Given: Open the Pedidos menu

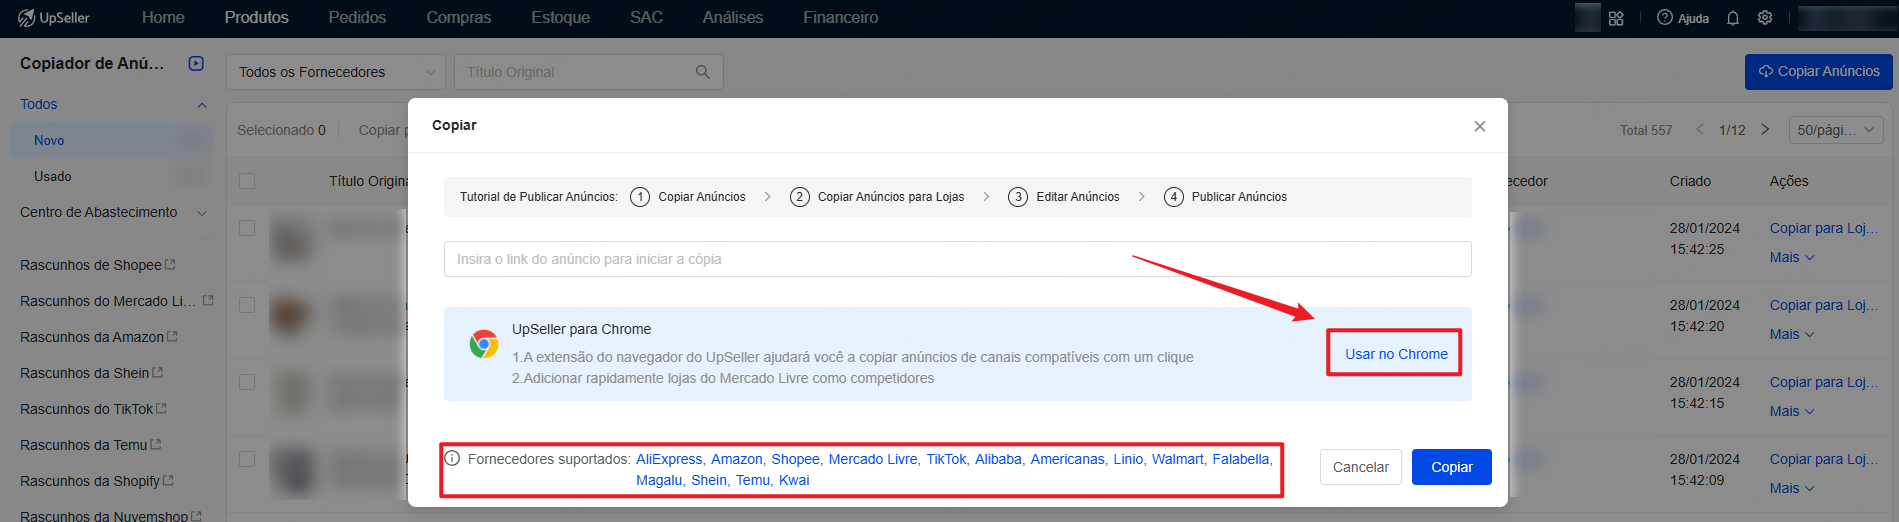Looking at the screenshot, I should [x=357, y=18].
